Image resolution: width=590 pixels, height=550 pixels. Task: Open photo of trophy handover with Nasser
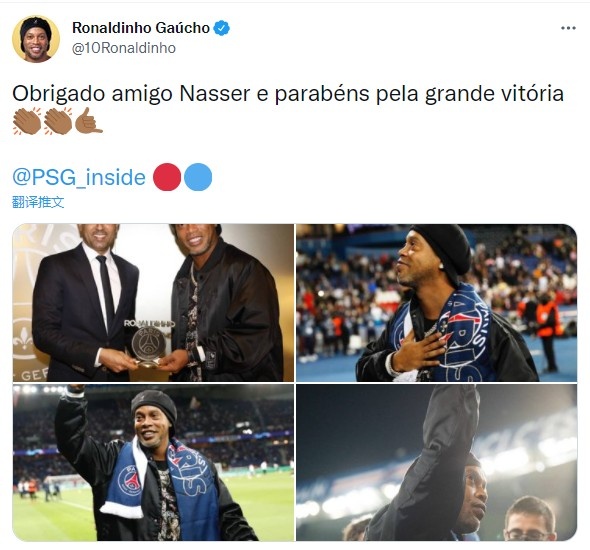(x=153, y=303)
